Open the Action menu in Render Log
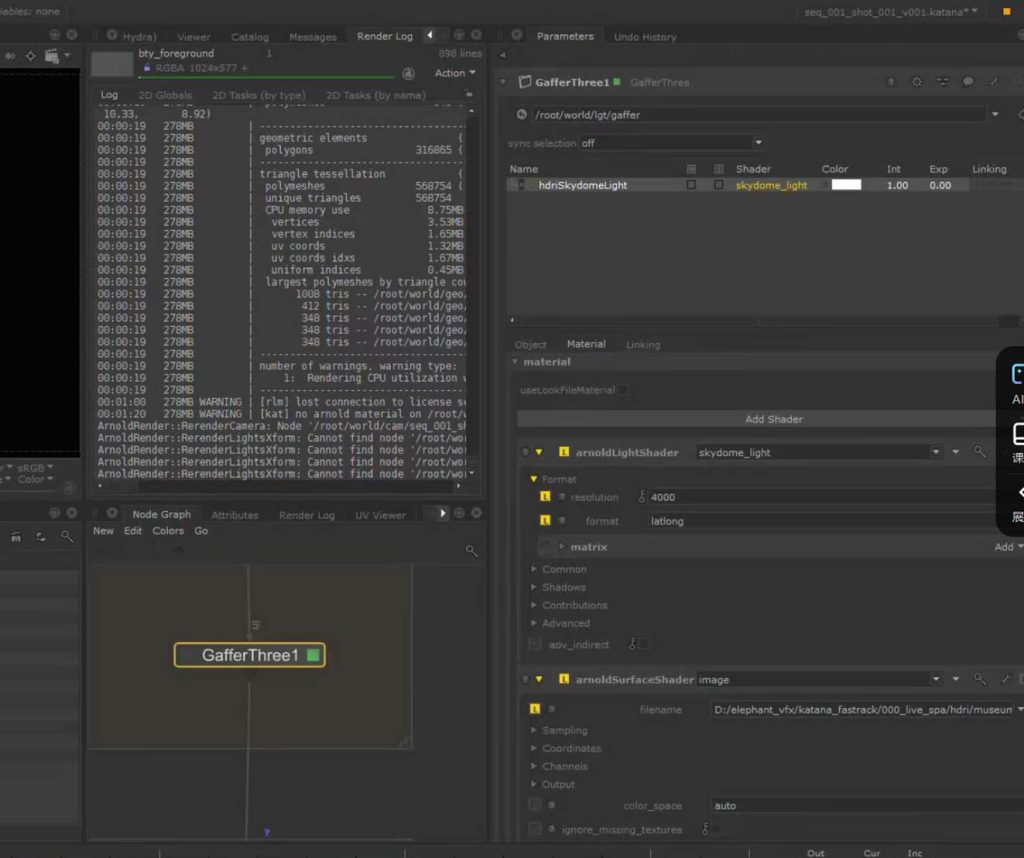The image size is (1024, 858). [455, 73]
